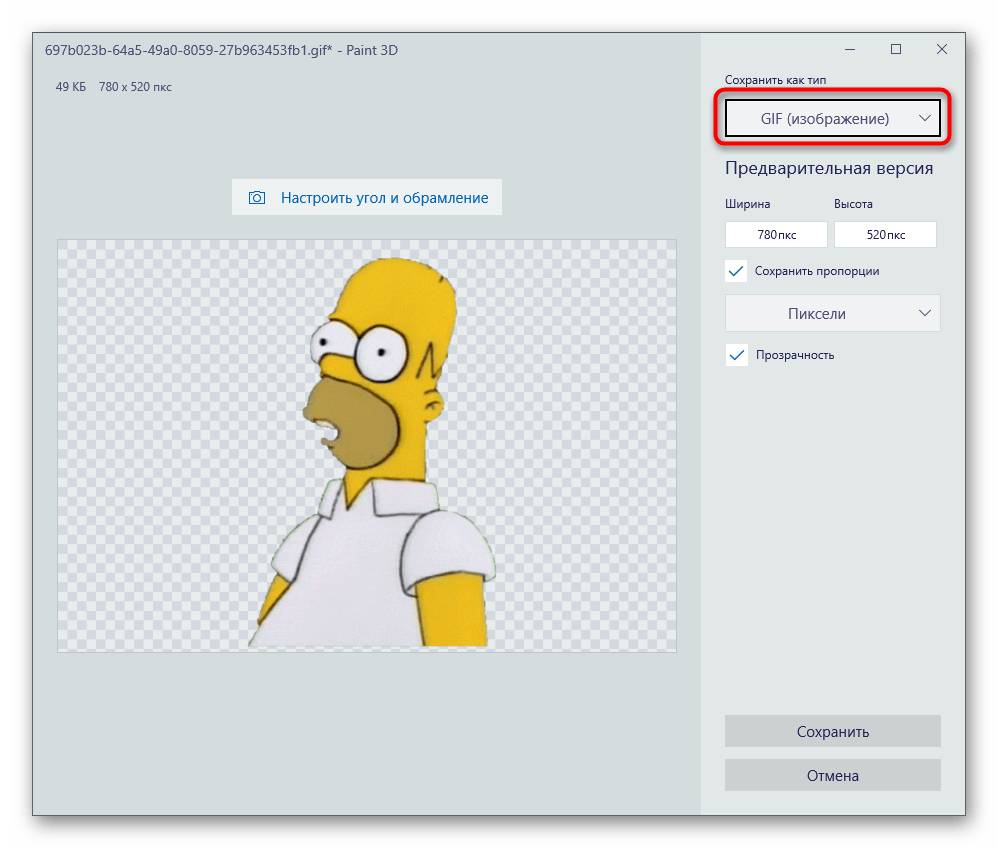Viewport: 998px width, 848px height.
Task: Open the Пиксели units dropdown
Action: tap(817, 314)
